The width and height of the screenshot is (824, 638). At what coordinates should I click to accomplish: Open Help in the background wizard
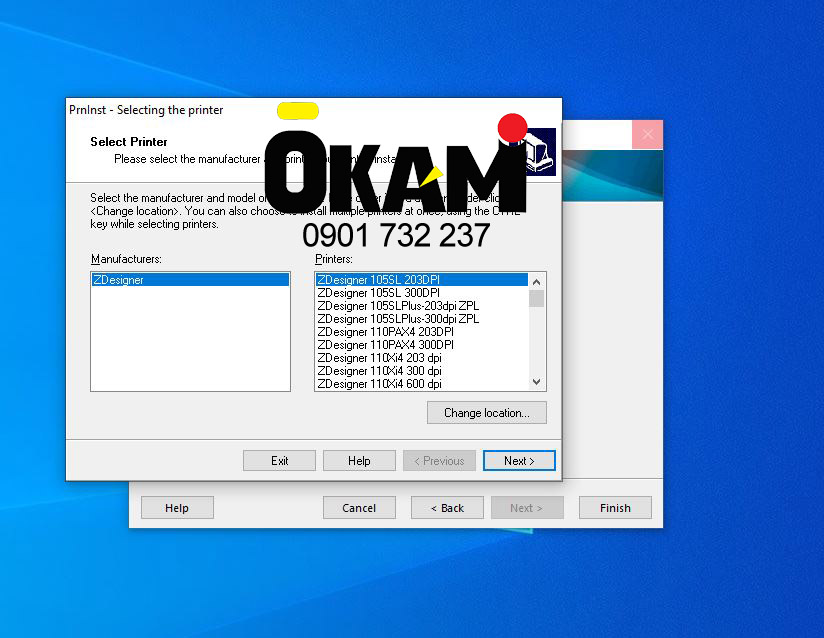pyautogui.click(x=177, y=508)
